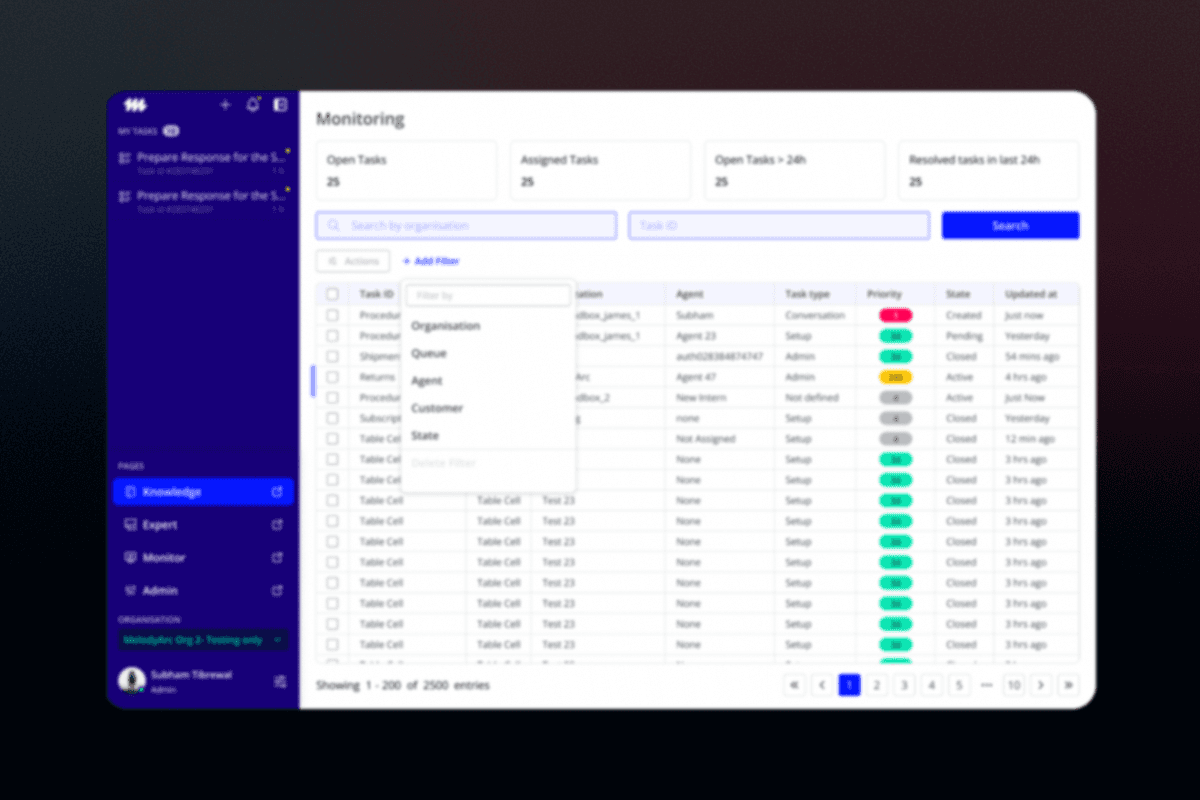This screenshot has height=800, width=1200.
Task: Sort by Task ID column header
Action: 376,295
